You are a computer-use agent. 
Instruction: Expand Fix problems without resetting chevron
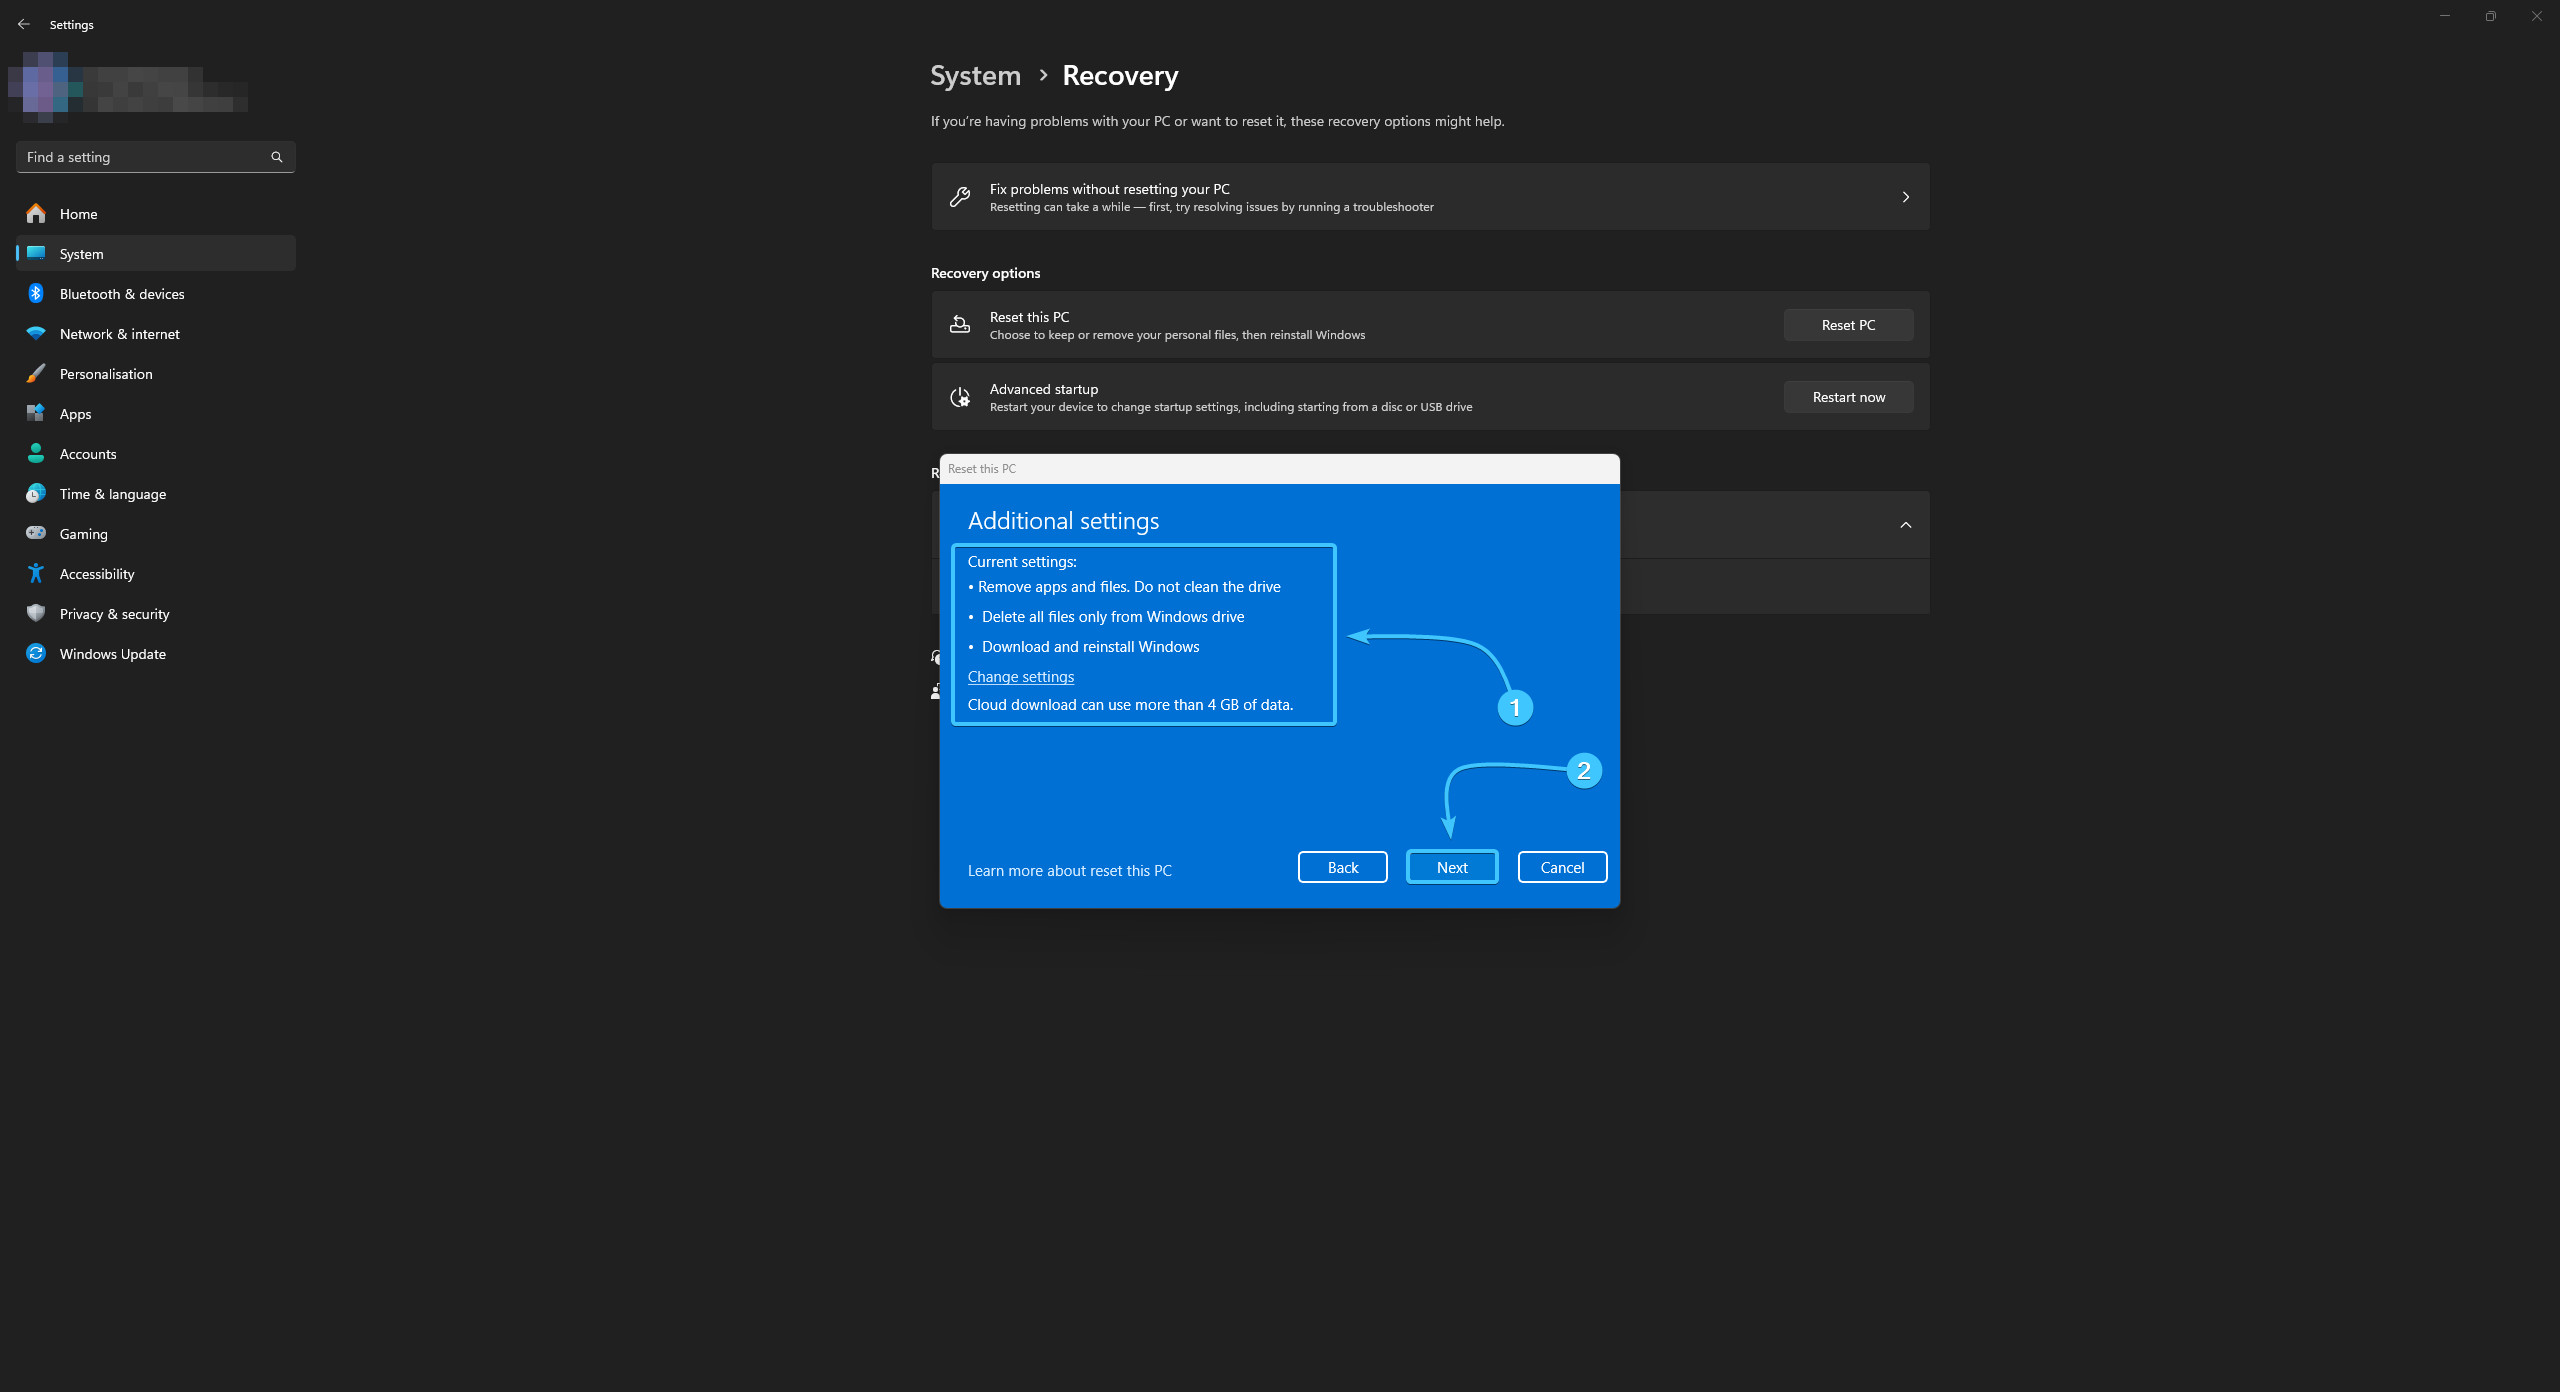click(x=1905, y=197)
